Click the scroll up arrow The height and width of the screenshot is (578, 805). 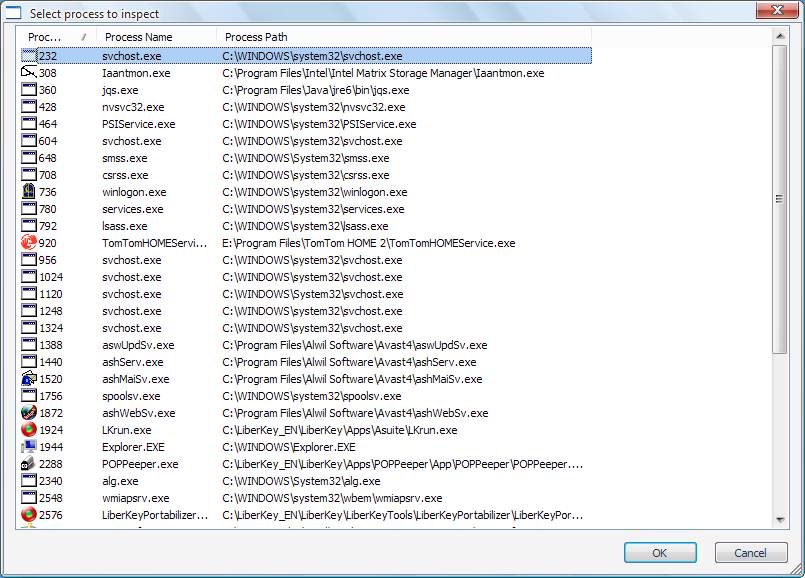pyautogui.click(x=780, y=35)
